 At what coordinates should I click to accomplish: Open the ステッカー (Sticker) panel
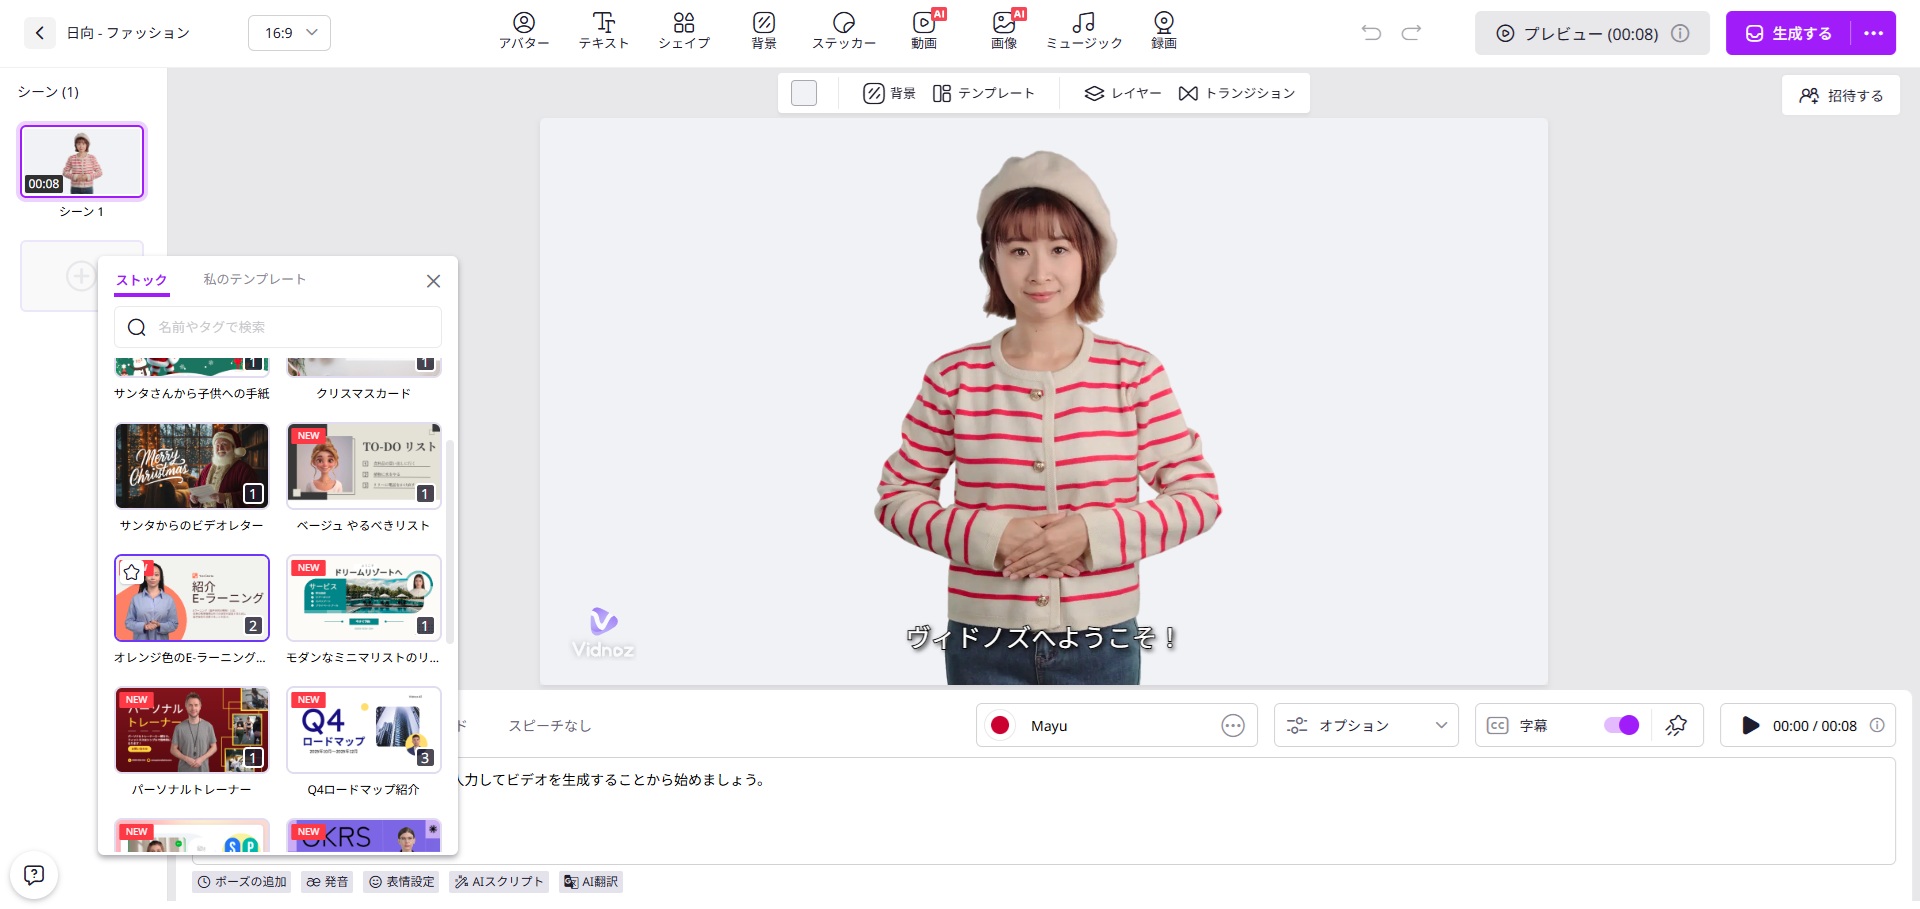click(x=843, y=31)
